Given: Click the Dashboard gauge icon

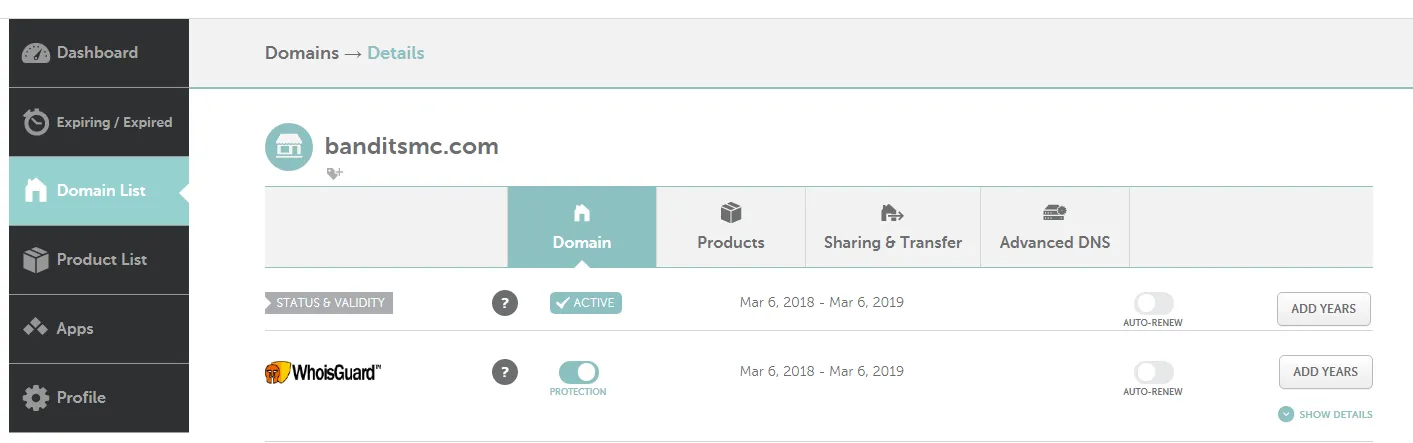Looking at the screenshot, I should (x=36, y=53).
